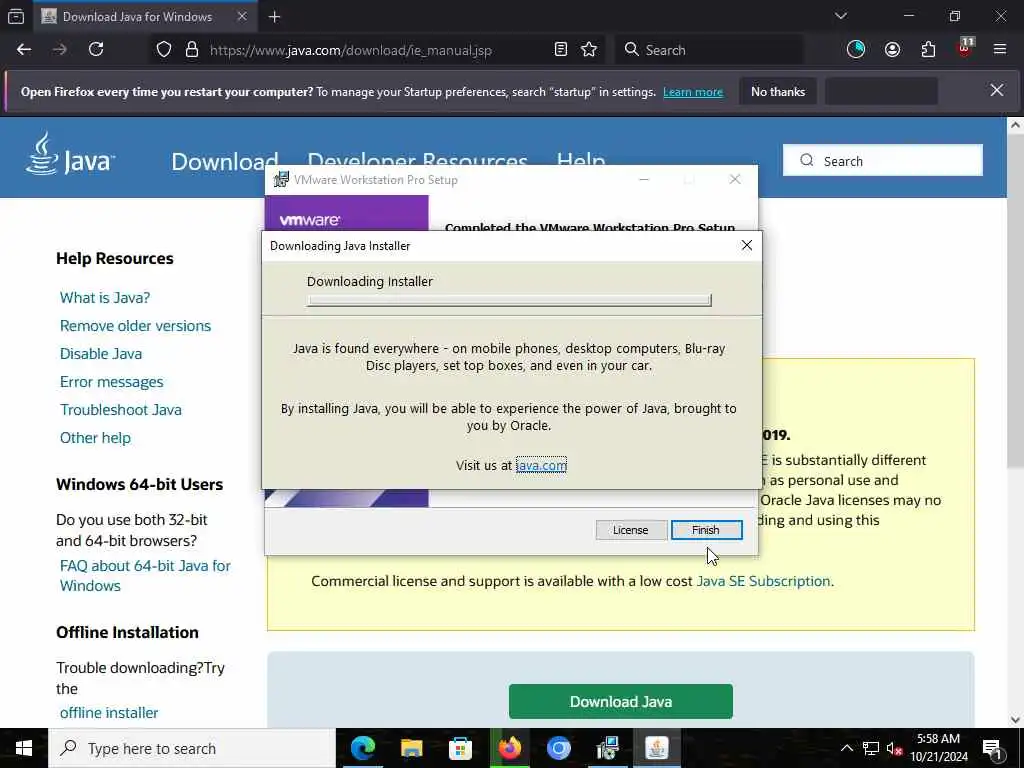Open the shield tracking protection icon
This screenshot has width=1024, height=768.
(164, 50)
